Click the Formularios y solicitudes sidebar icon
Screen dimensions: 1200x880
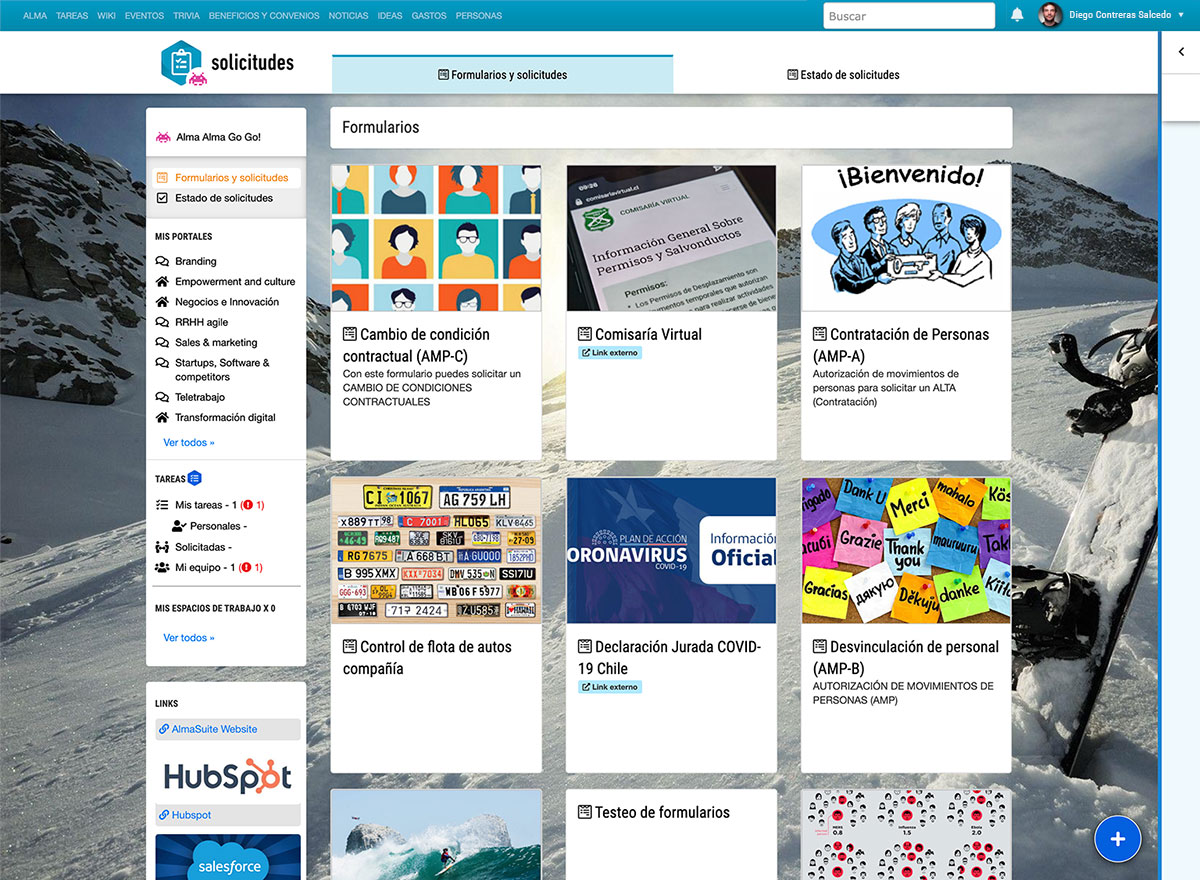click(x=162, y=177)
